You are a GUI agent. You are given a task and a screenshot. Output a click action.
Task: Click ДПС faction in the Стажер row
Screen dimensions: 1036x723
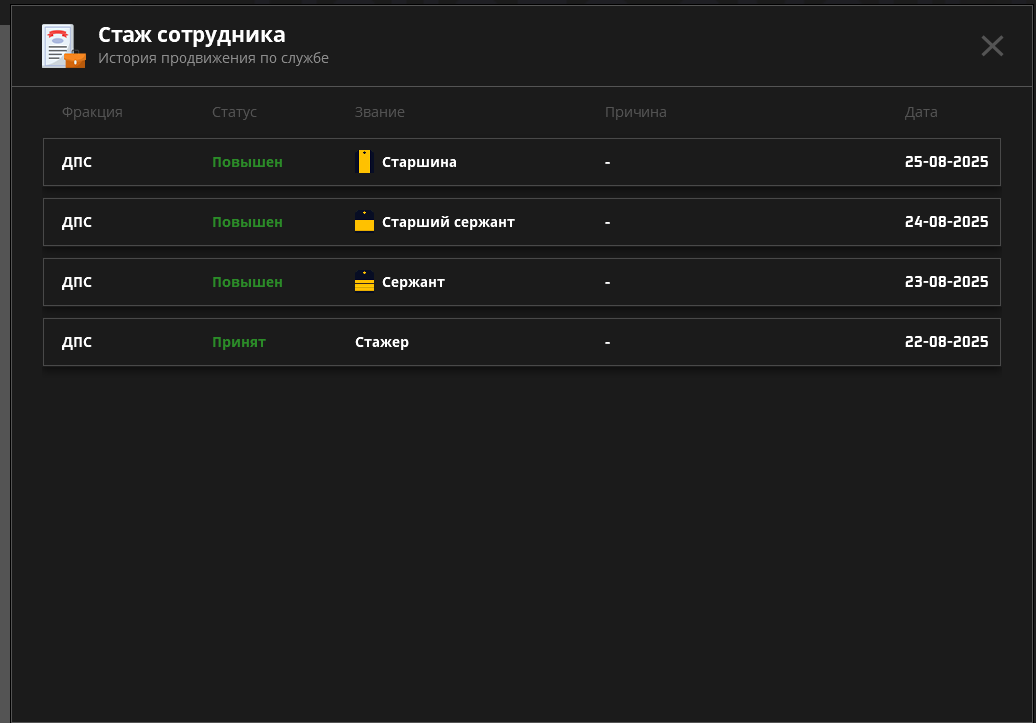(77, 342)
